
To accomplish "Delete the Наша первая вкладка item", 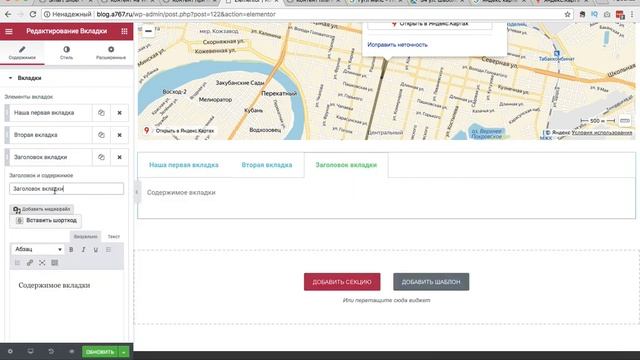I will (x=120, y=113).
